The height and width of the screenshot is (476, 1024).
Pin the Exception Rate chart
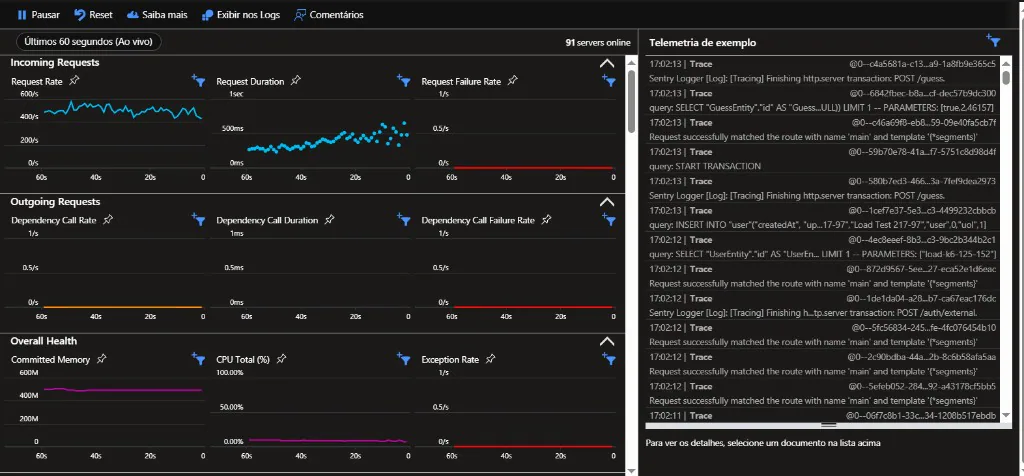click(x=490, y=358)
